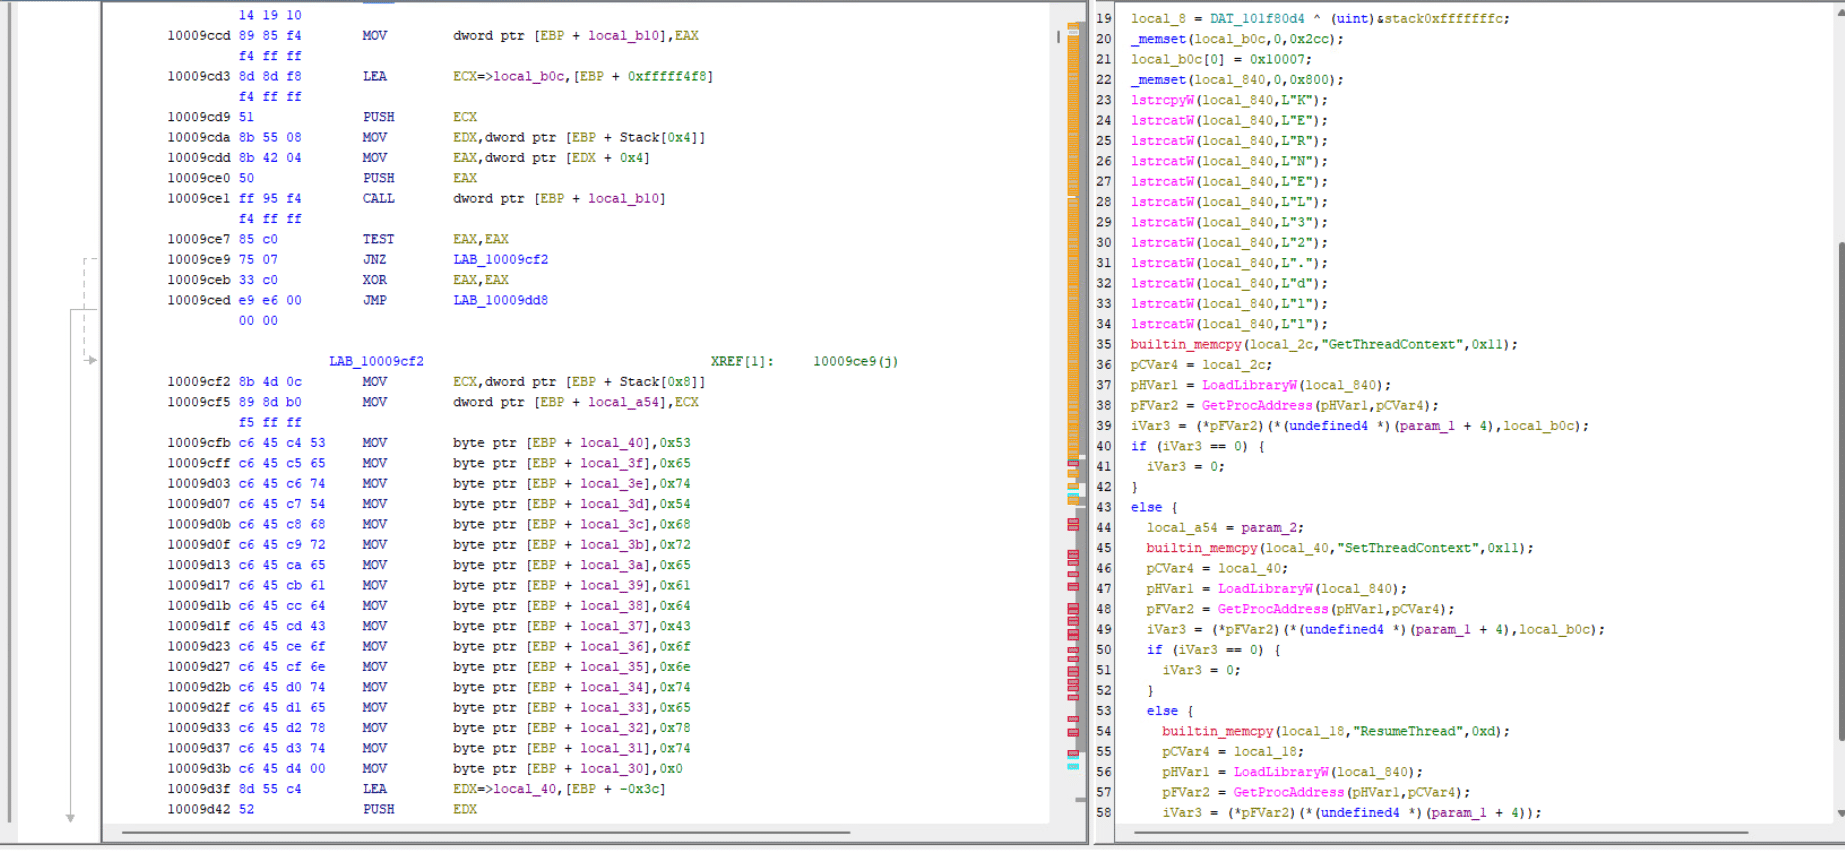Click PUSH EAX instruction at 10009ce0
Screen dimensions: 1845x851
pyautogui.click(x=378, y=178)
